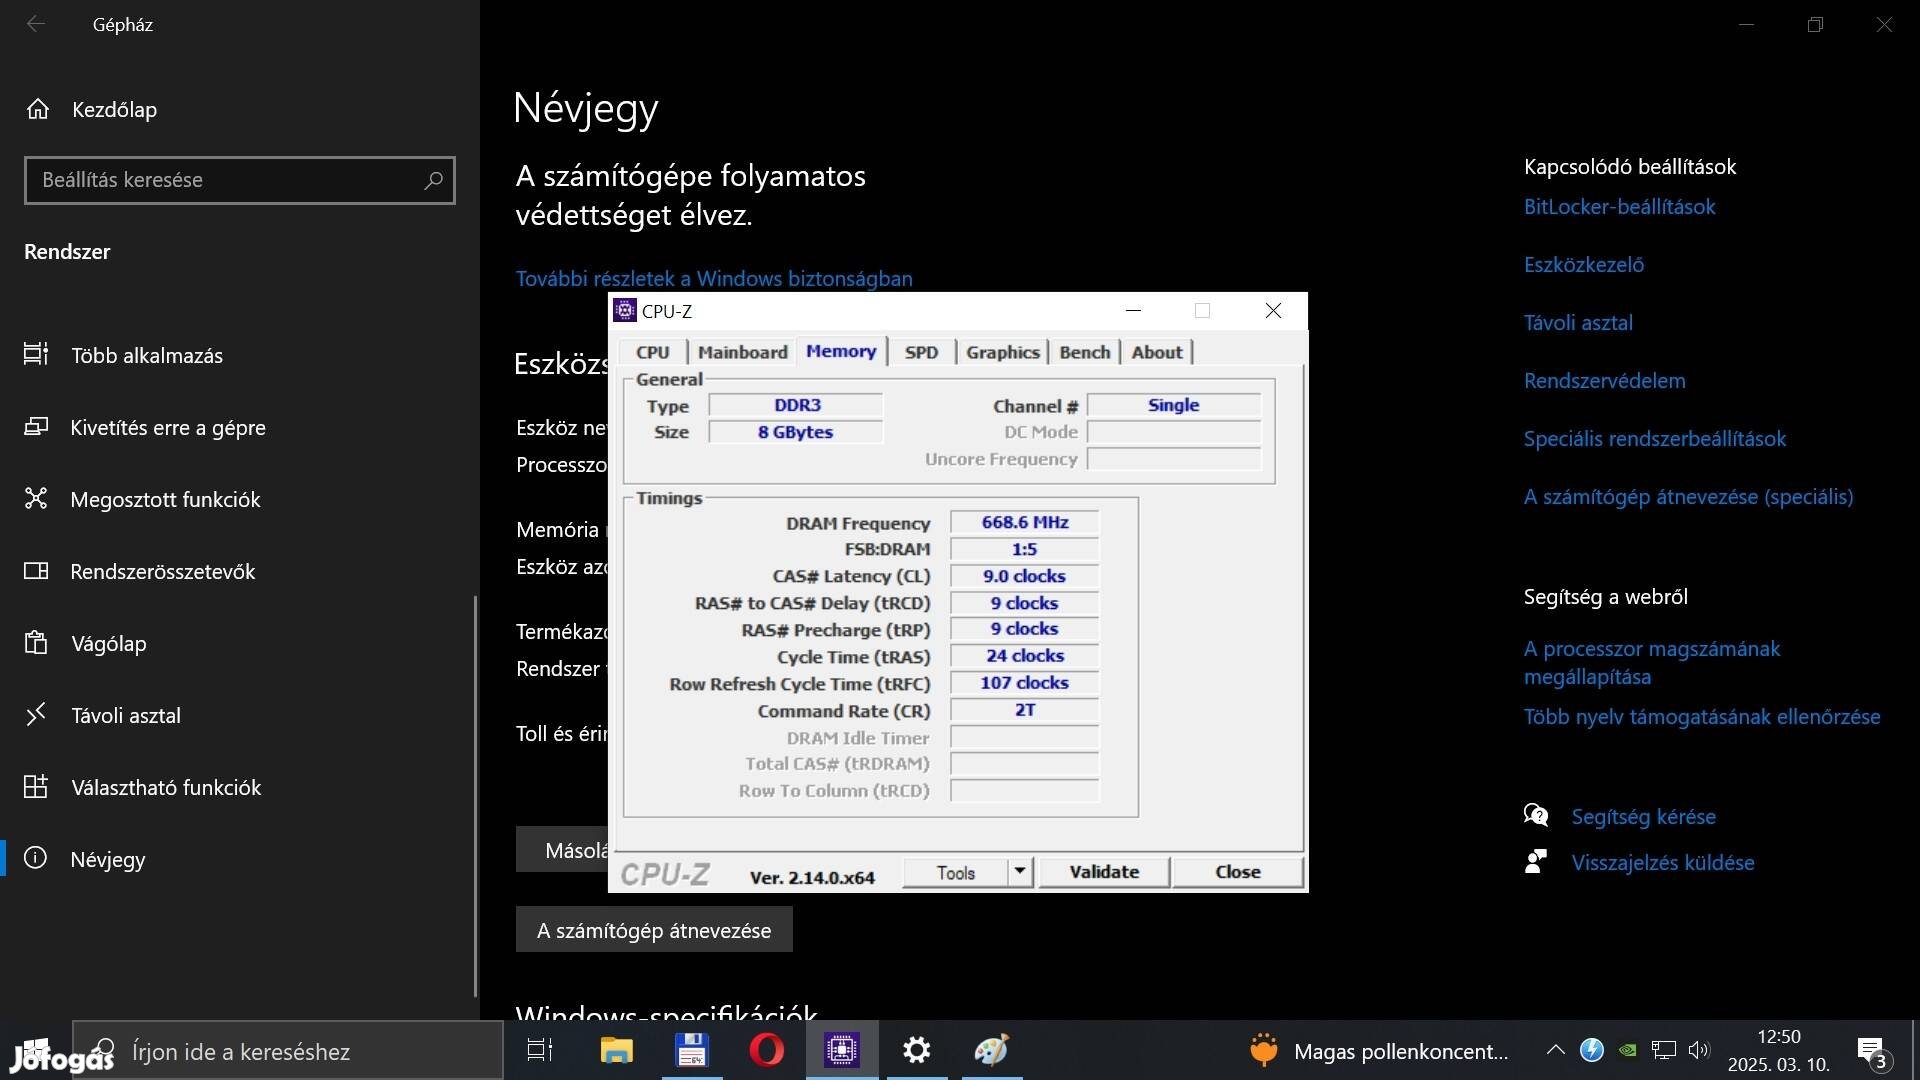This screenshot has height=1080, width=1920.
Task: Click A számítógép átnevezése (speciális) link
Action: (x=1688, y=496)
